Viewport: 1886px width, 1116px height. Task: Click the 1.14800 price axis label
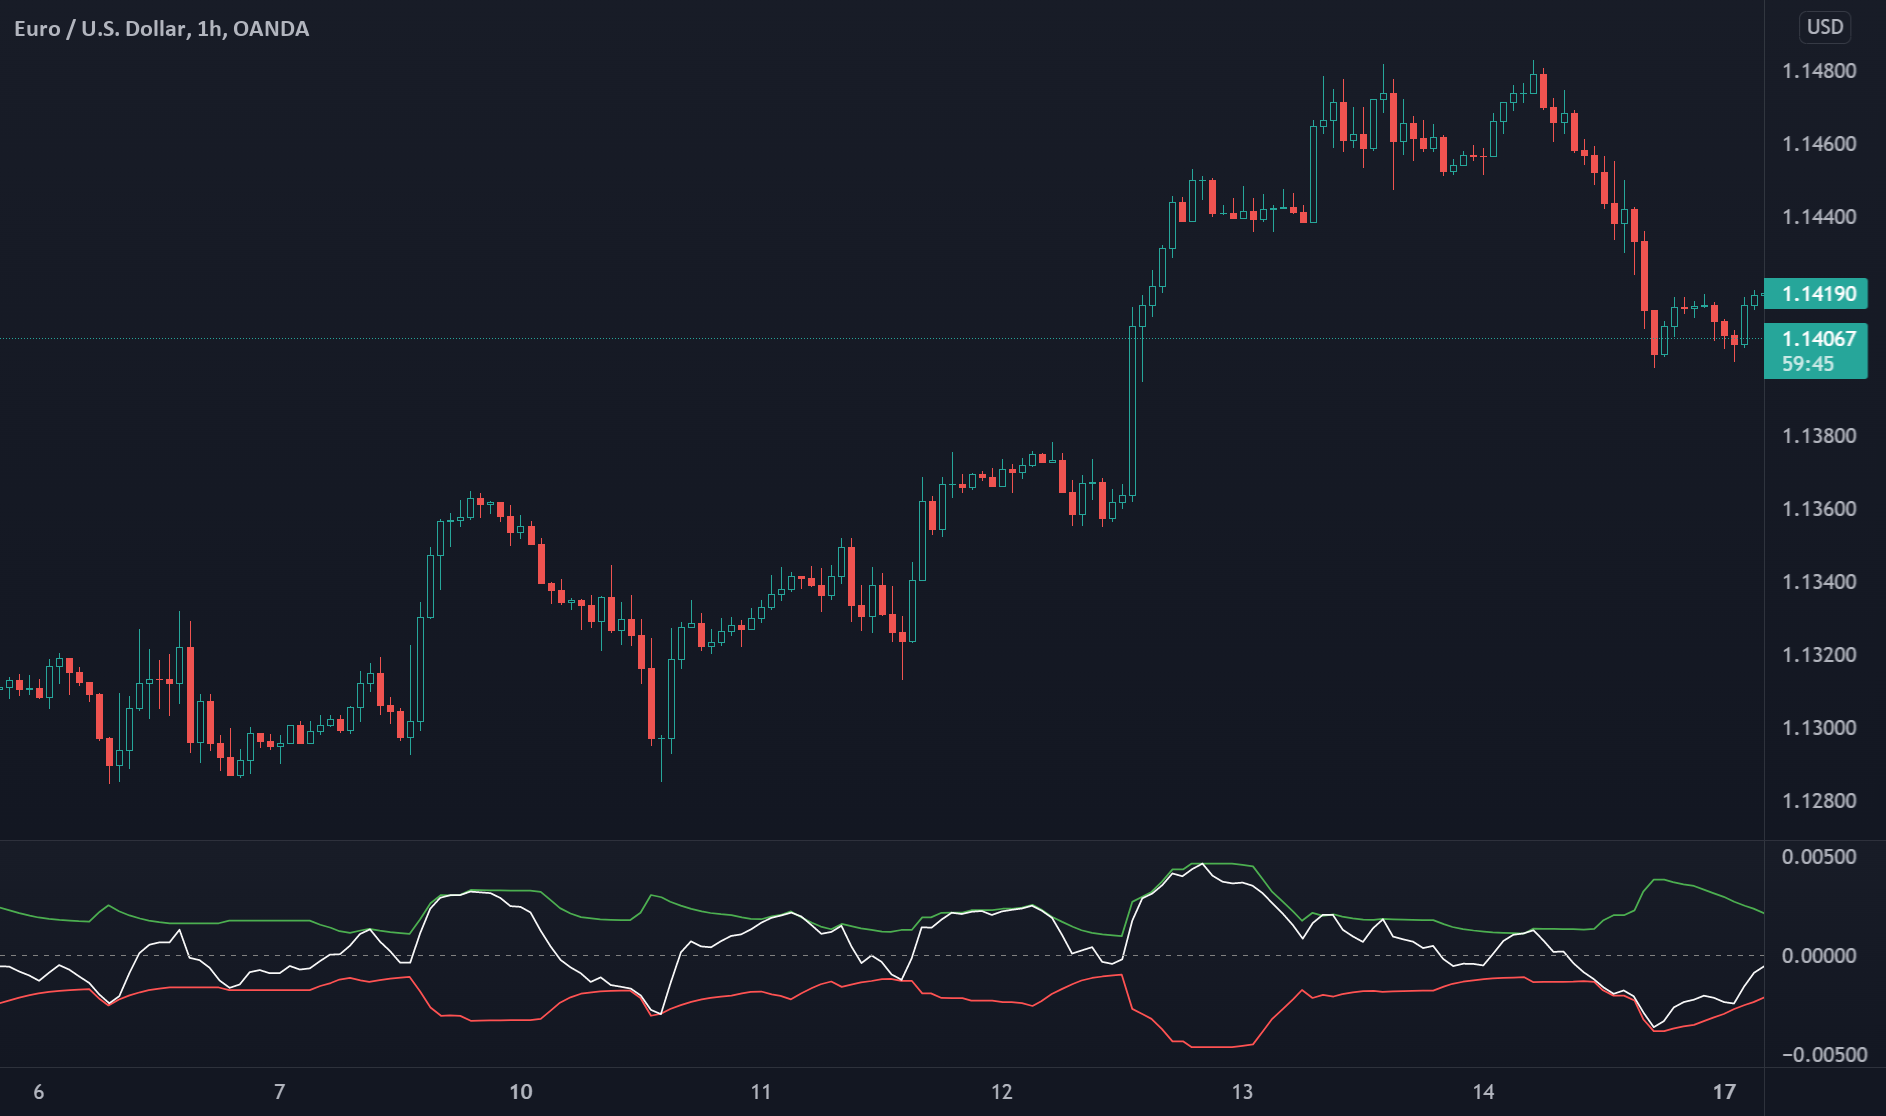[1819, 71]
